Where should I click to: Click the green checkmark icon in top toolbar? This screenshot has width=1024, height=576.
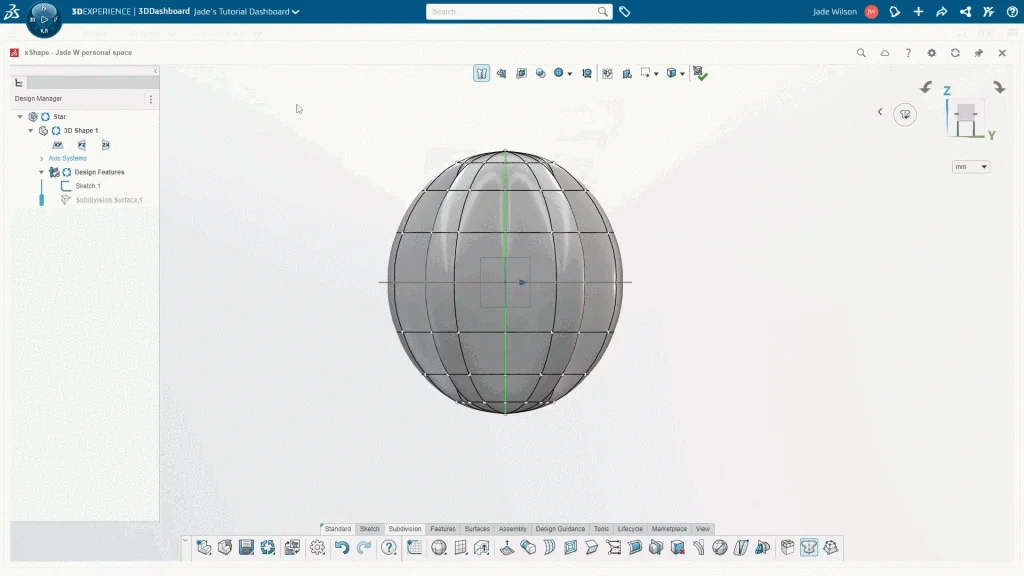[700, 73]
